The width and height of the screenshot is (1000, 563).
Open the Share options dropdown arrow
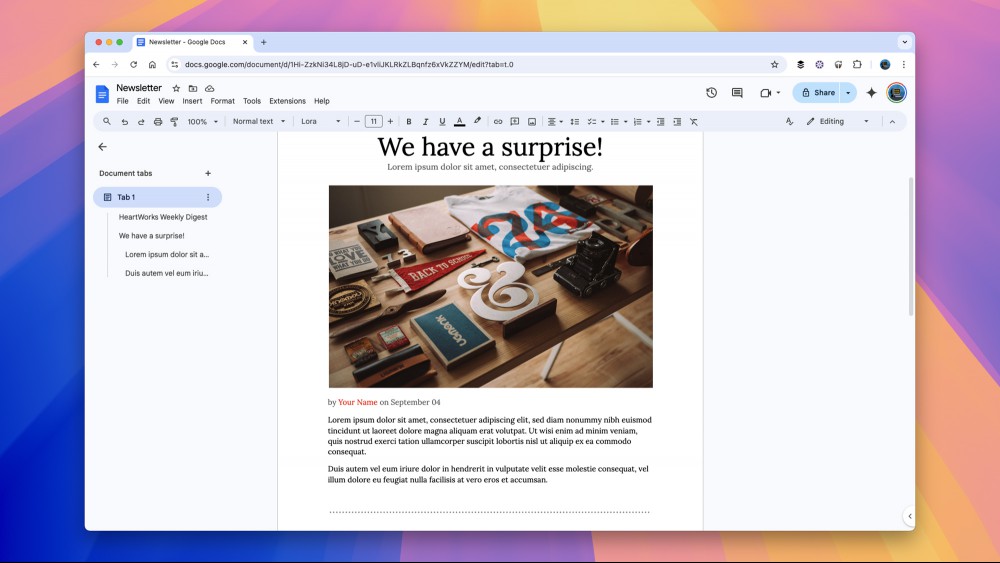click(x=848, y=92)
